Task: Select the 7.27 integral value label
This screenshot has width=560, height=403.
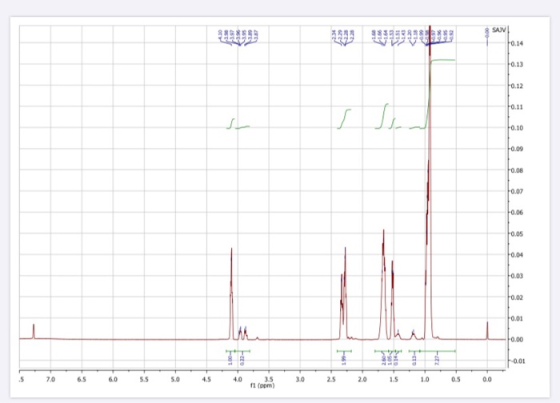Action: coord(437,359)
